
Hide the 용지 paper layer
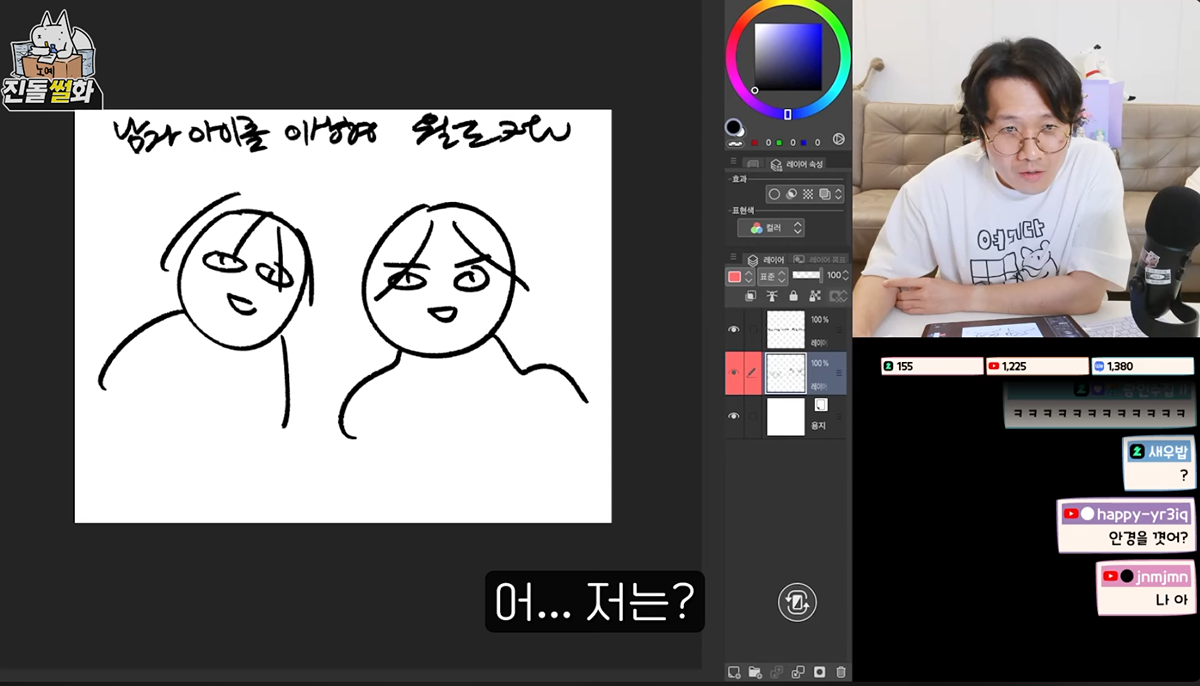pyautogui.click(x=734, y=415)
